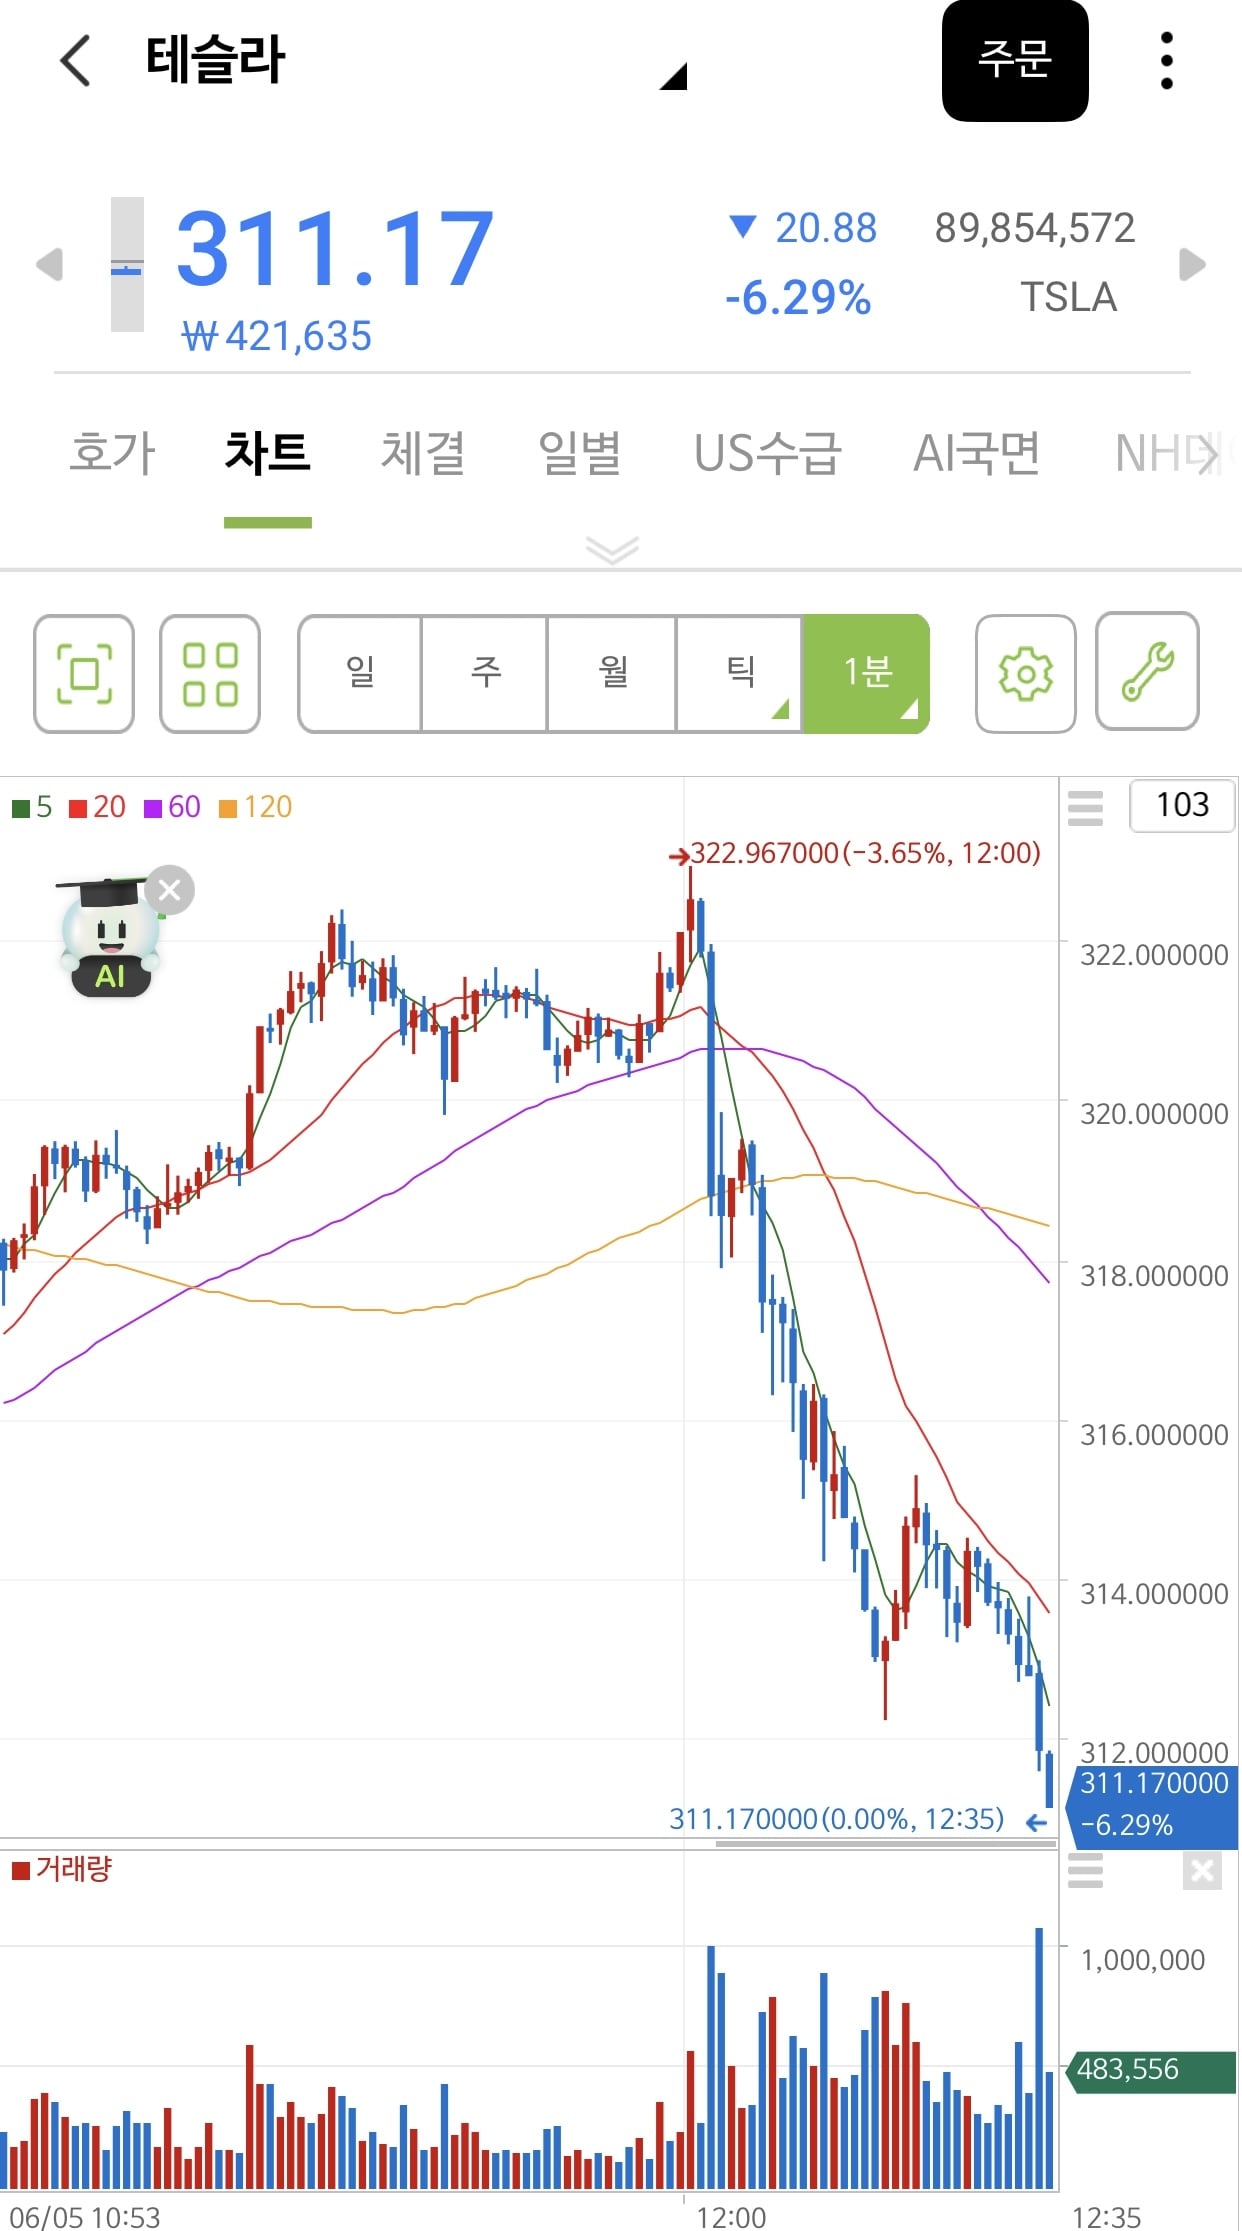Open the chart tools wrench icon
Viewport: 1242px width, 2231px height.
click(x=1148, y=672)
